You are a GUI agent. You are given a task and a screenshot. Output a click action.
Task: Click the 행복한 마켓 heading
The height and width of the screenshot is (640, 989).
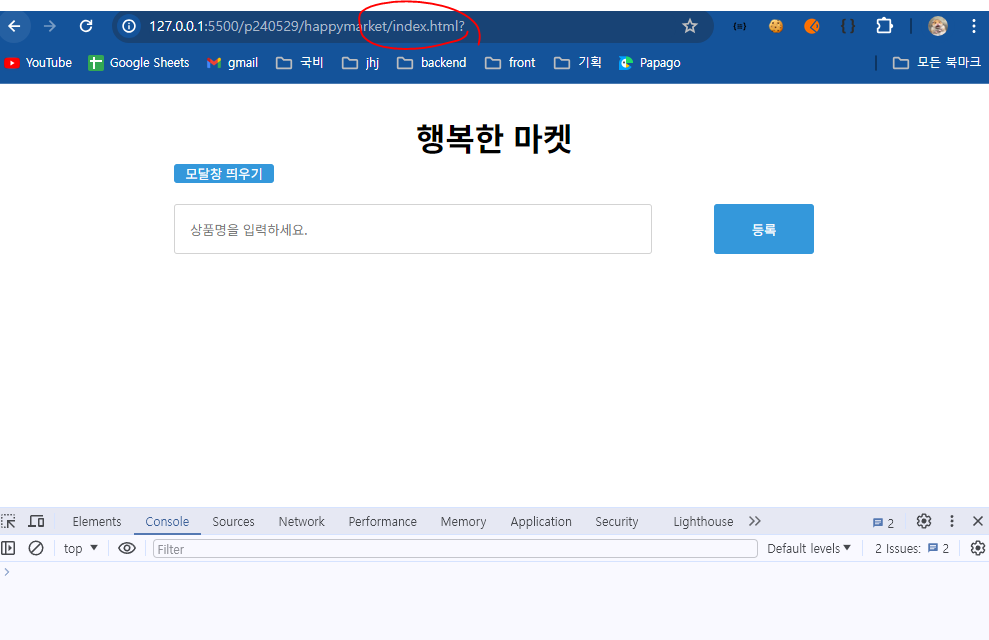coord(494,139)
